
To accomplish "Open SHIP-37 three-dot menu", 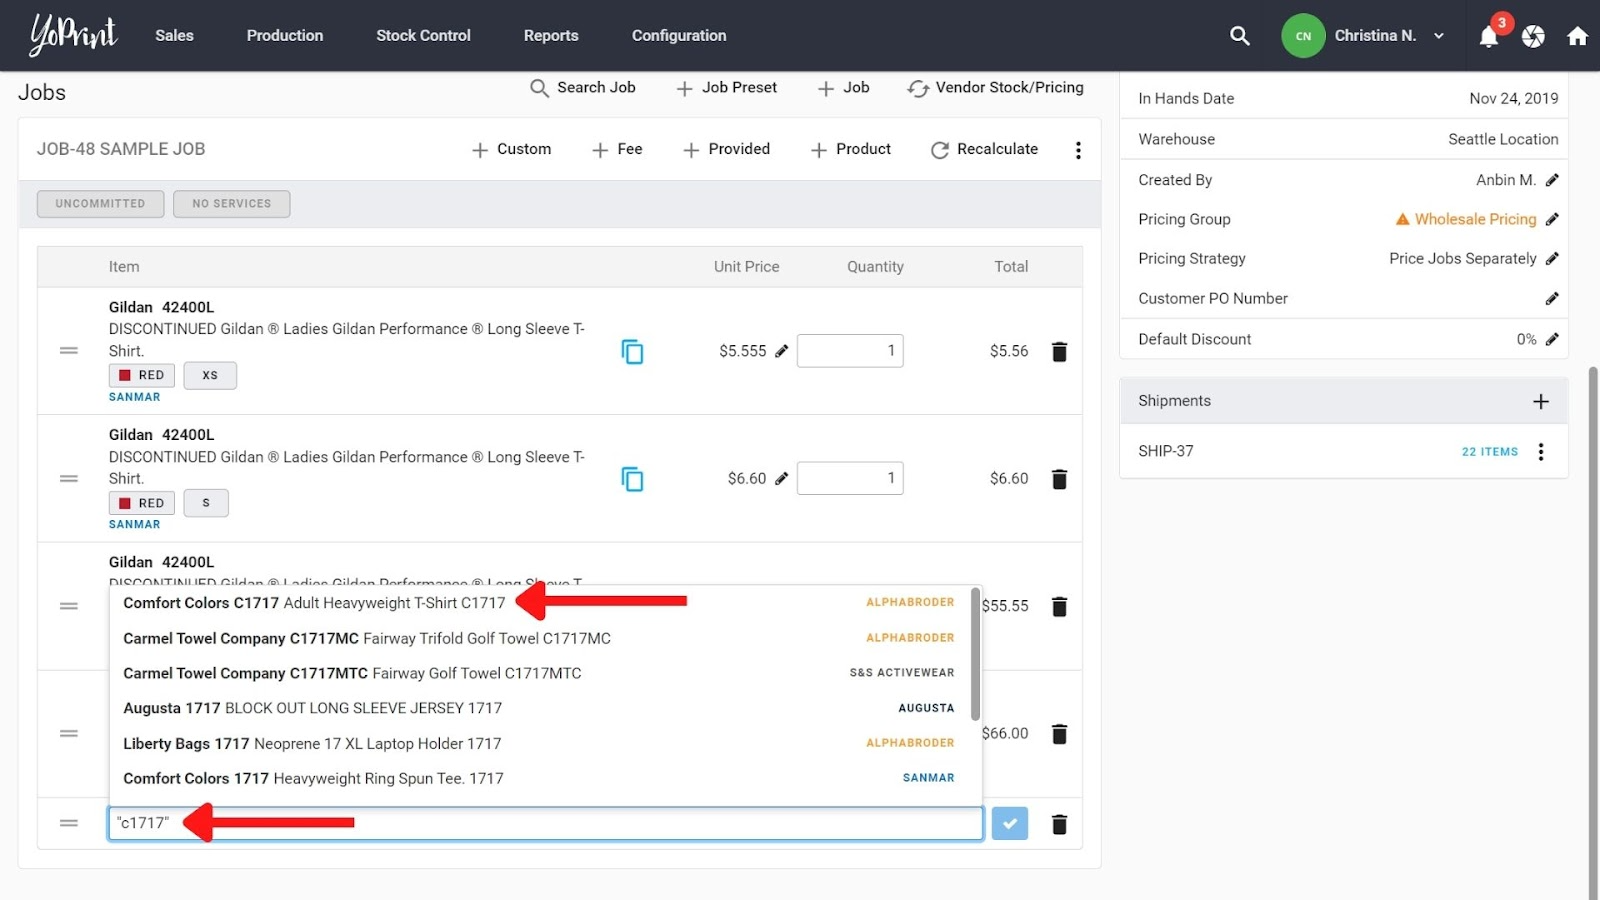I will [1541, 452].
